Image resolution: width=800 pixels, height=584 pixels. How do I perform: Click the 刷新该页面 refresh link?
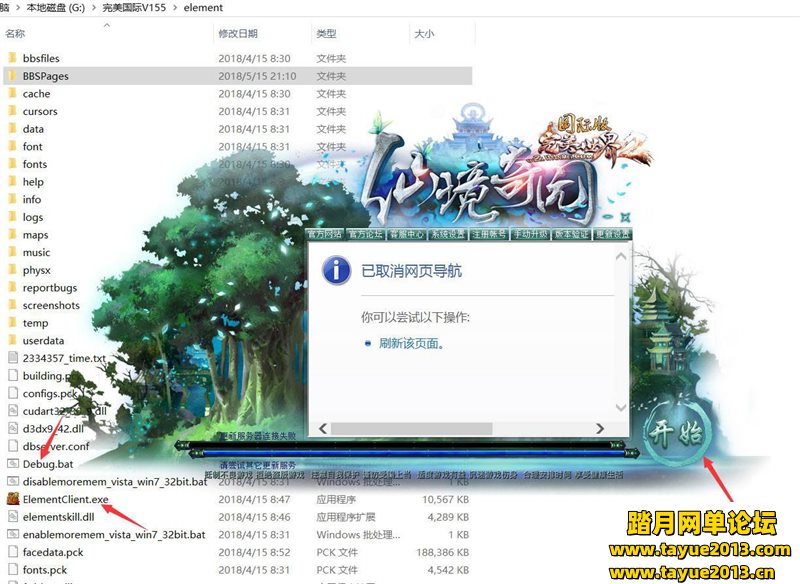[x=411, y=343]
